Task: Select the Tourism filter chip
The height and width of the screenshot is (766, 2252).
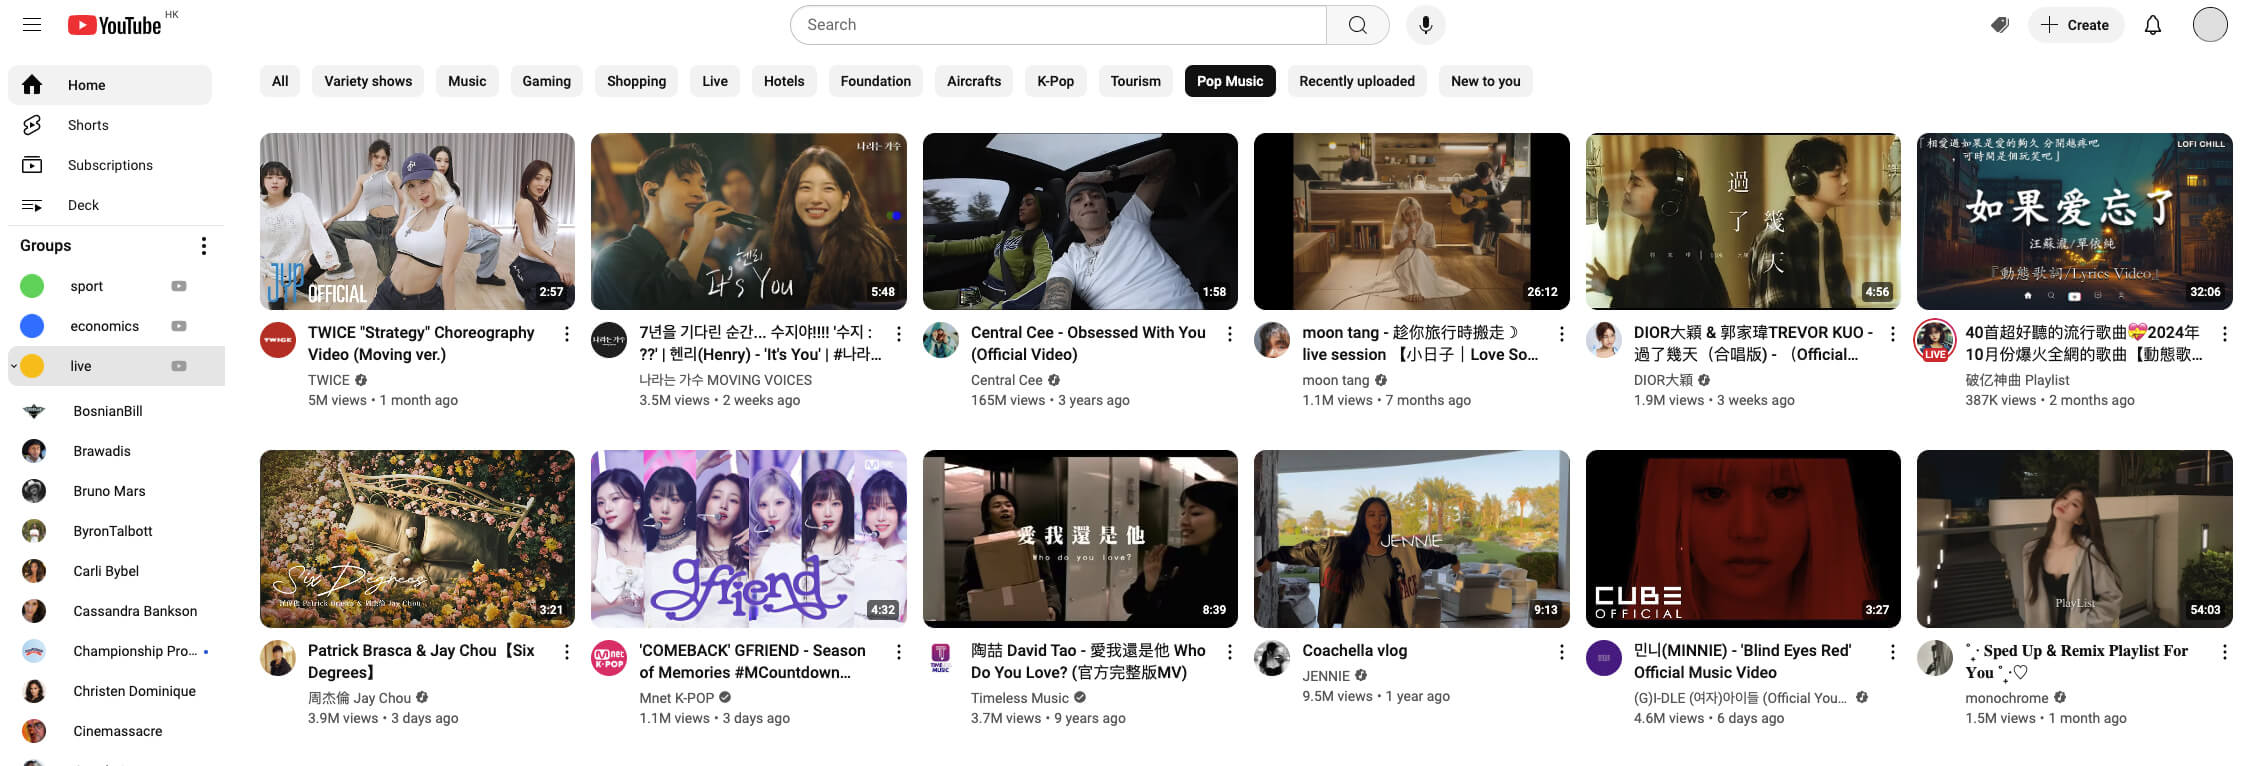Action: click(1135, 81)
